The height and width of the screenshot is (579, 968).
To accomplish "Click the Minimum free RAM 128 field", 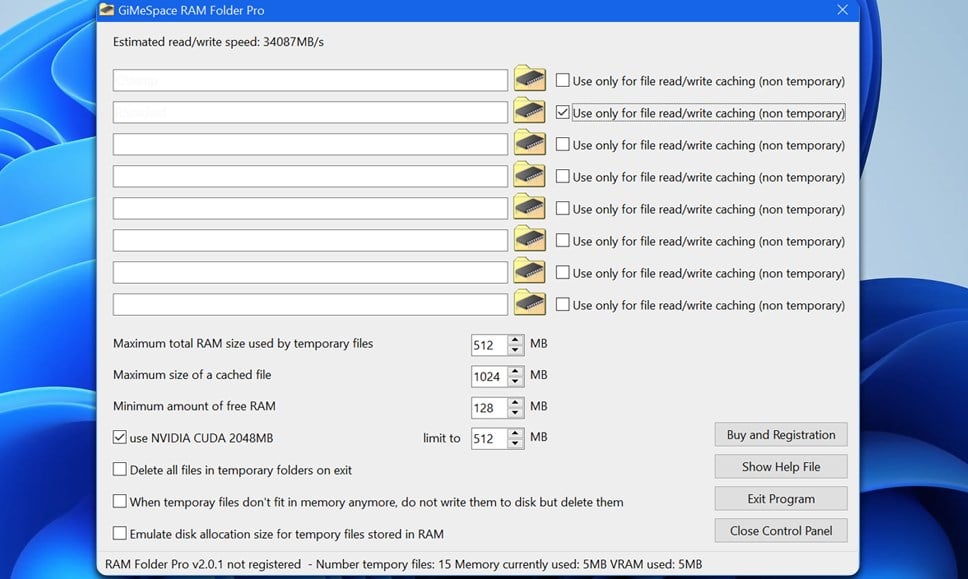I will pyautogui.click(x=490, y=408).
